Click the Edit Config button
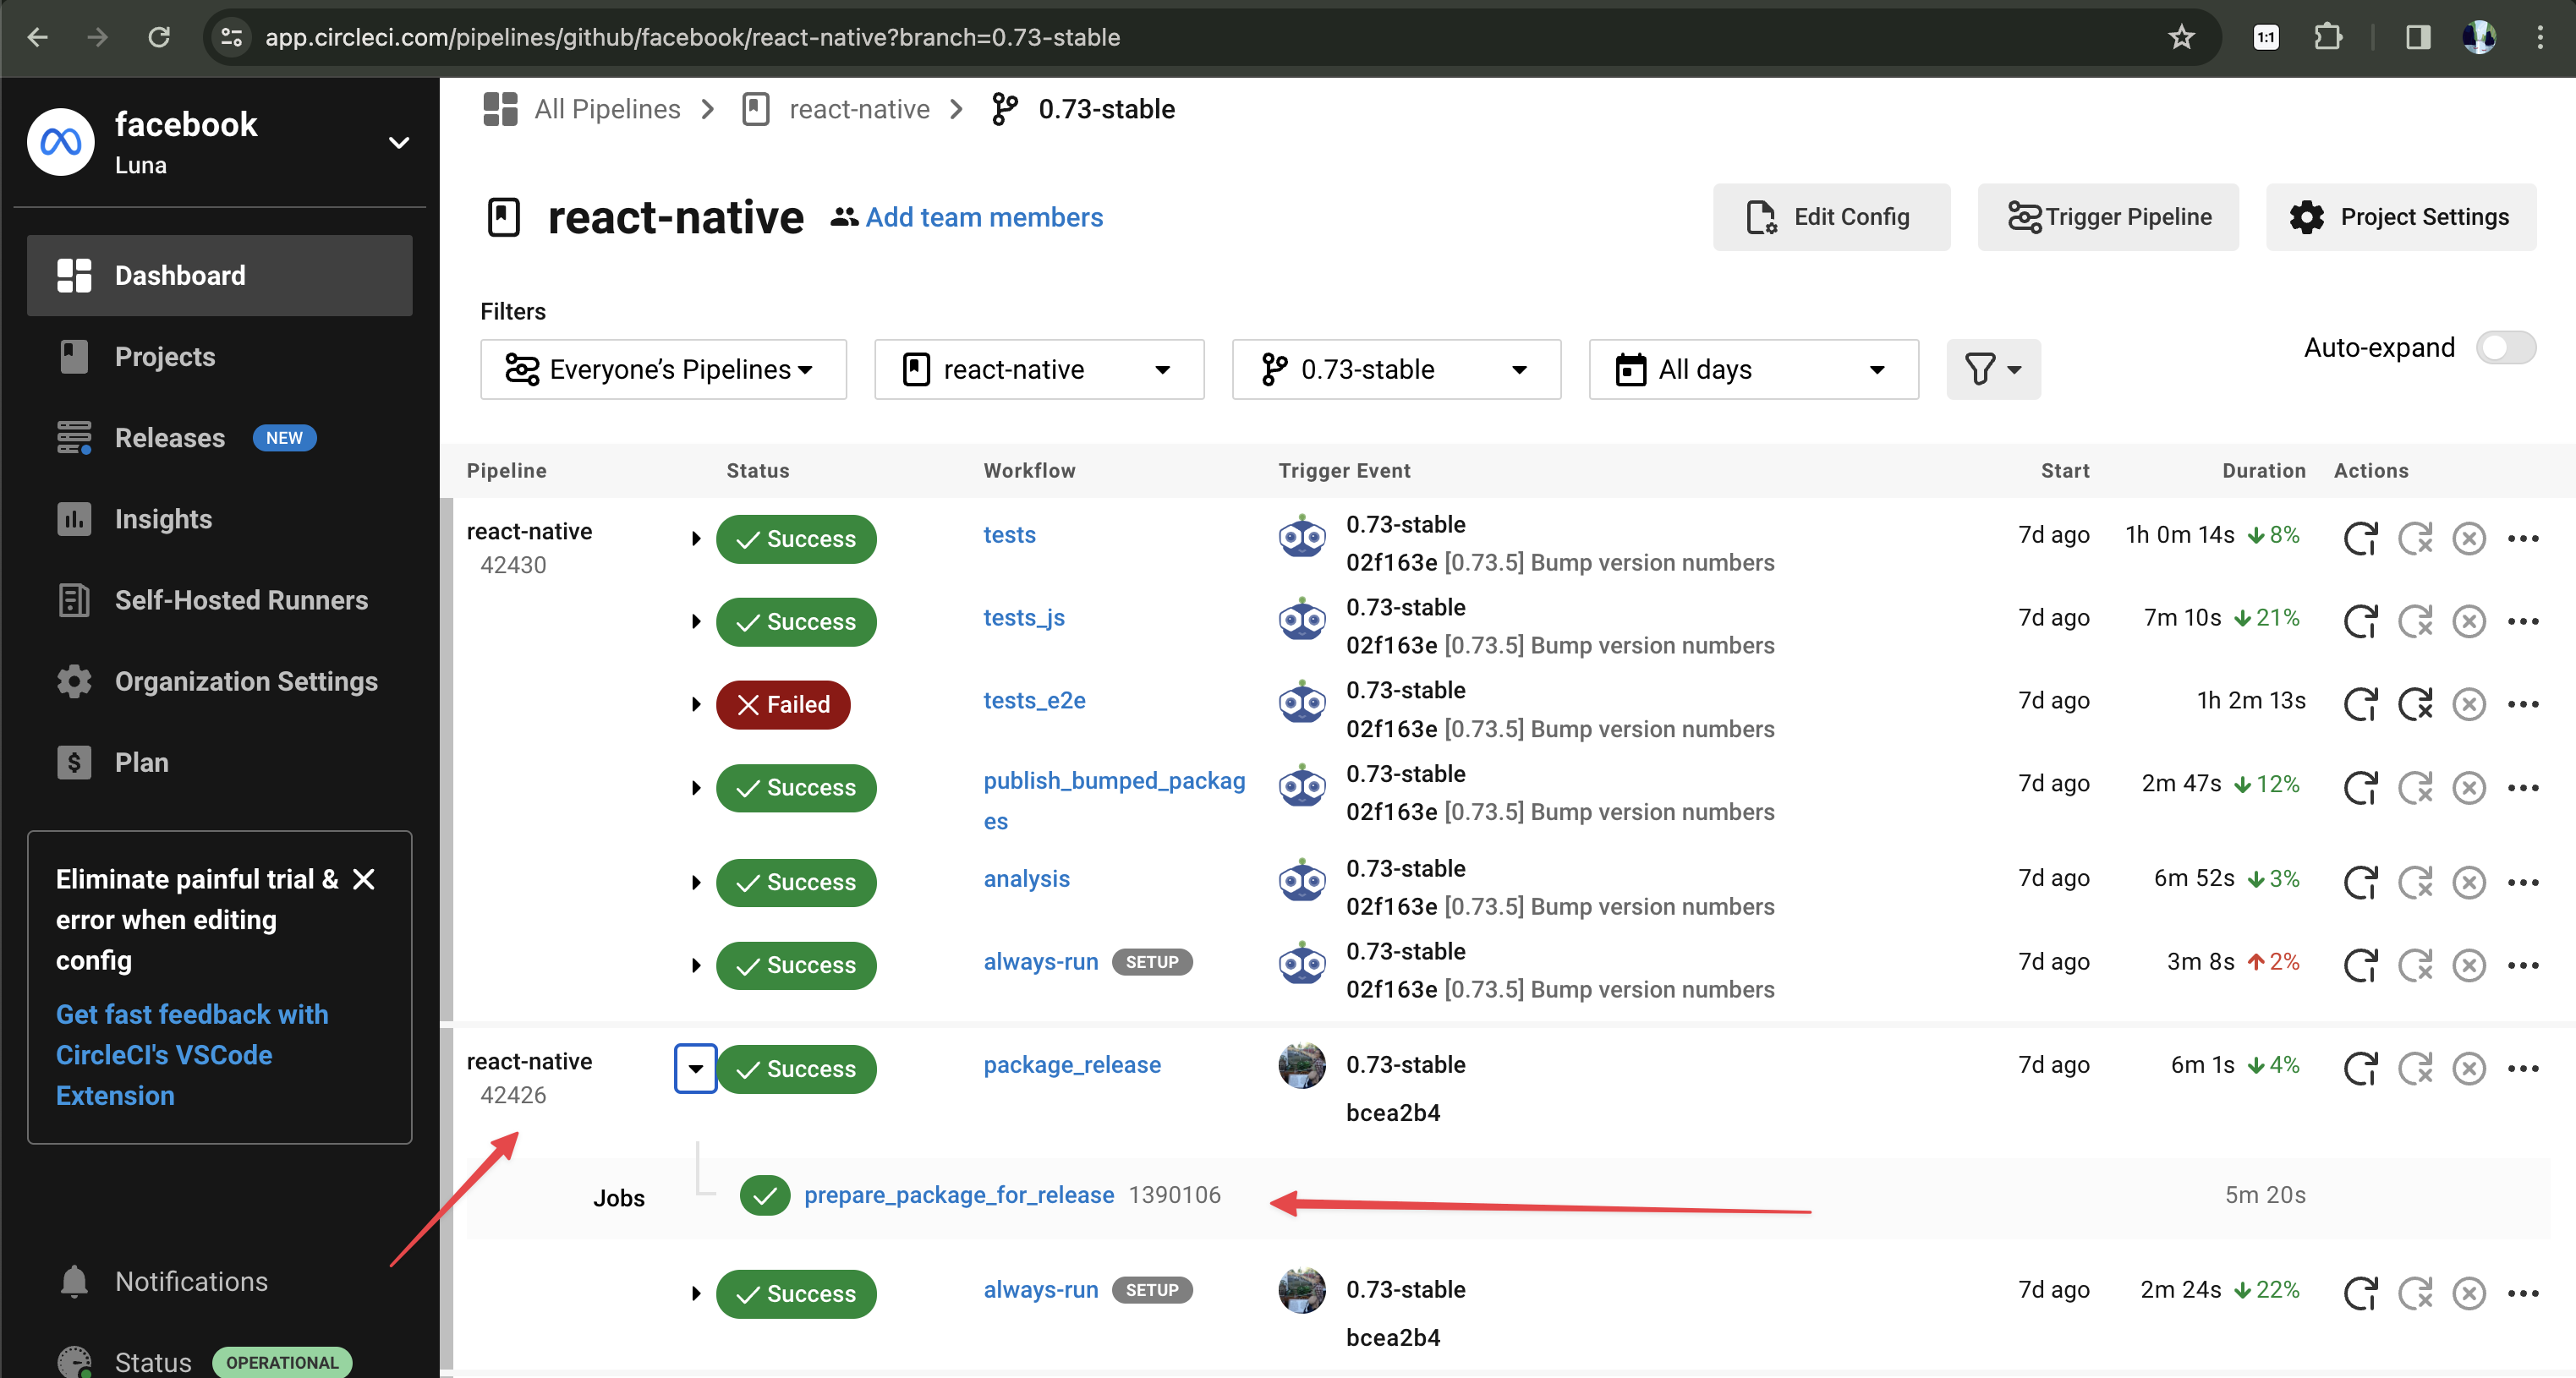Viewport: 2576px width, 1378px height. coord(1832,218)
